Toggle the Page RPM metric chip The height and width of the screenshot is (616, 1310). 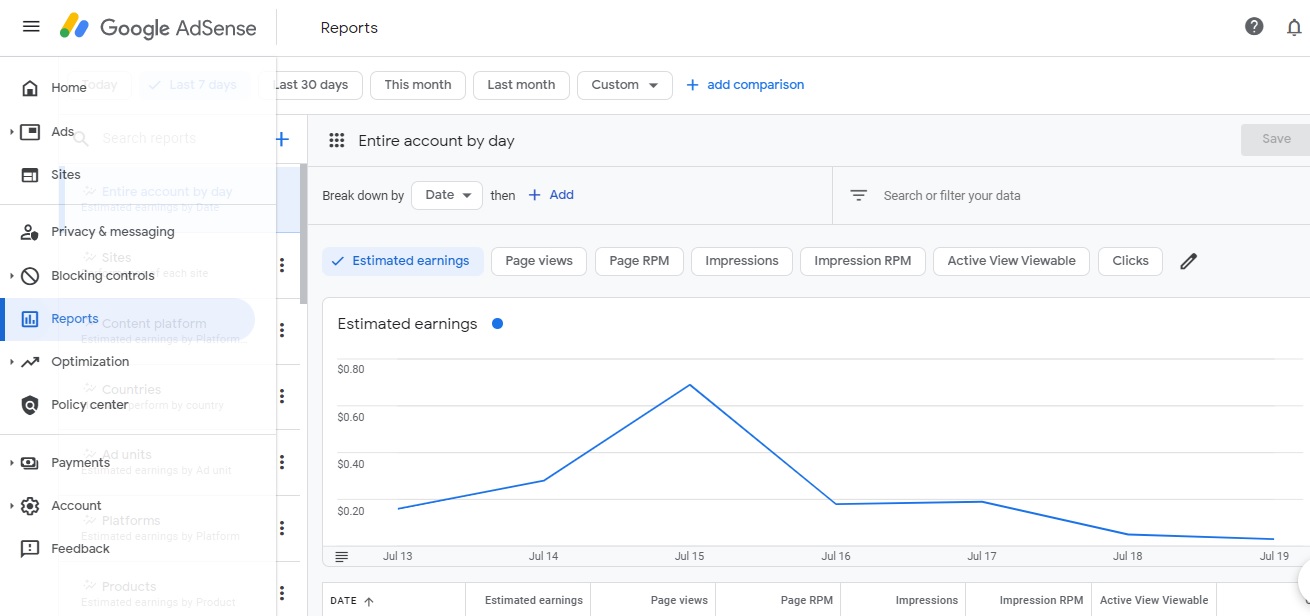[x=639, y=261]
